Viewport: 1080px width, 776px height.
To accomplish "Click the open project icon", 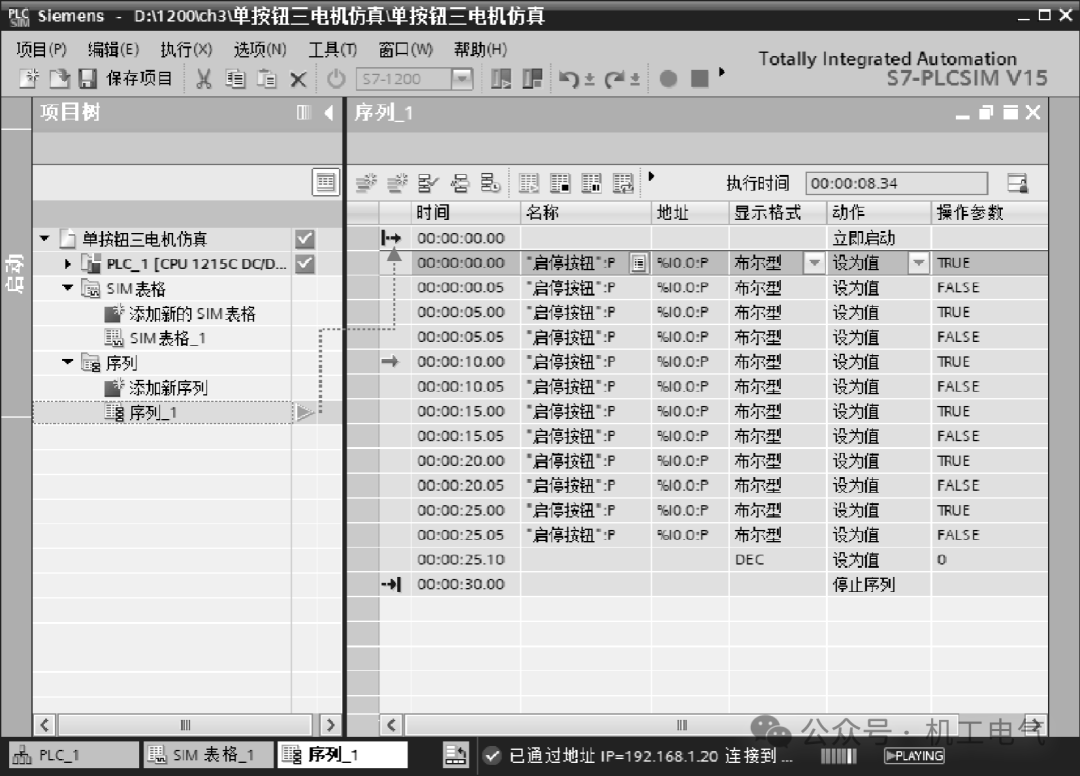I will pos(59,78).
